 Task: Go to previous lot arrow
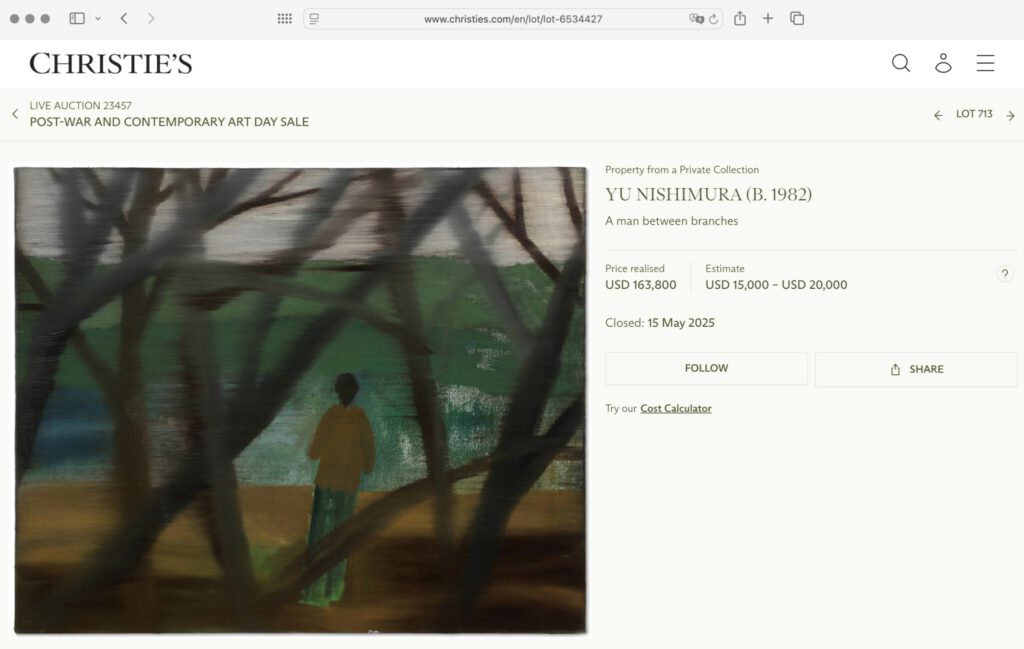tap(938, 116)
